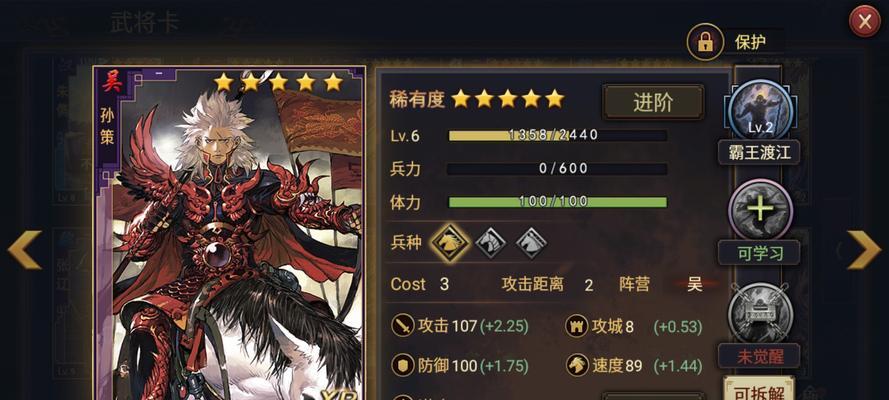Click the speed horse stat icon

pos(577,365)
